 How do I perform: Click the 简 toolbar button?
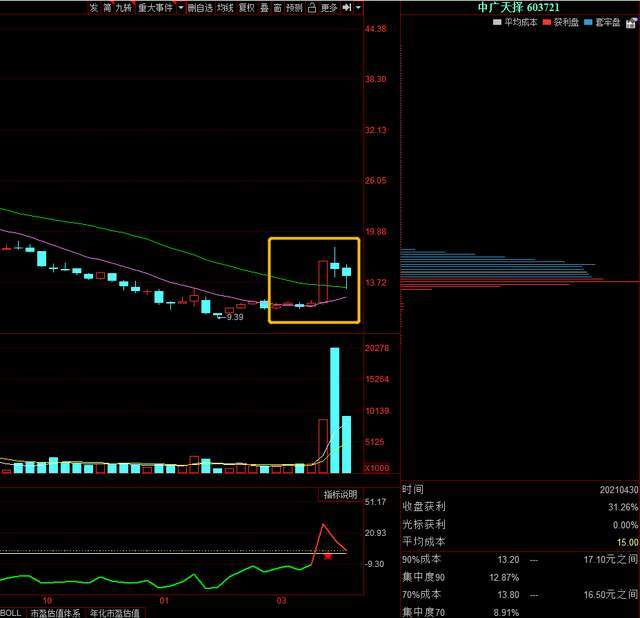coord(107,8)
